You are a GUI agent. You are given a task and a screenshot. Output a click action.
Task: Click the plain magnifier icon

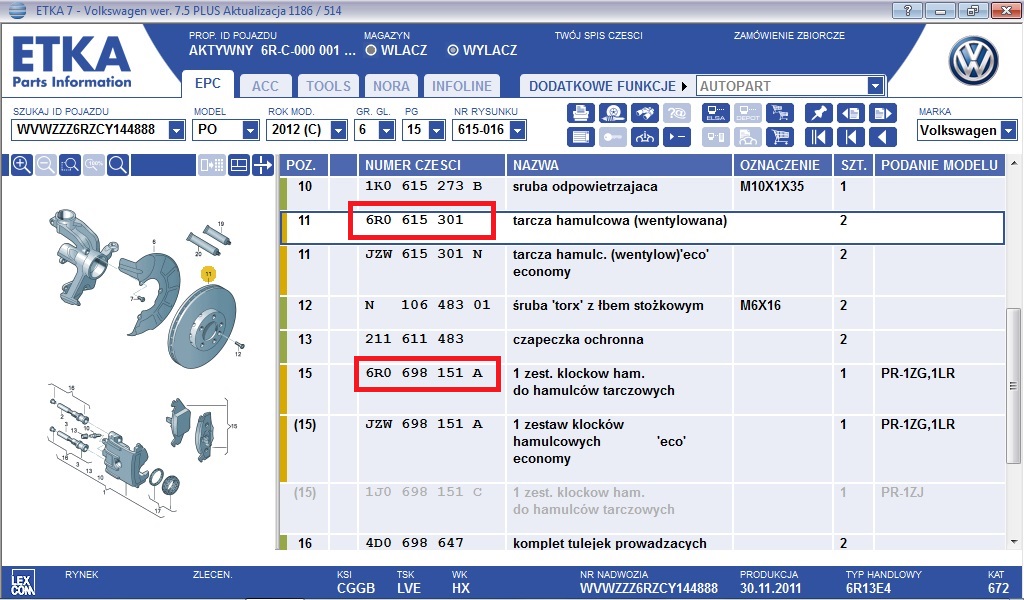click(x=118, y=165)
